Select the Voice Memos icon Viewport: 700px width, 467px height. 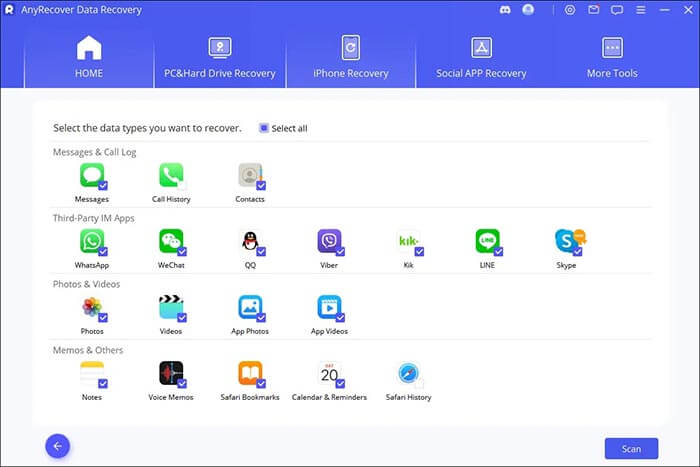tap(171, 373)
